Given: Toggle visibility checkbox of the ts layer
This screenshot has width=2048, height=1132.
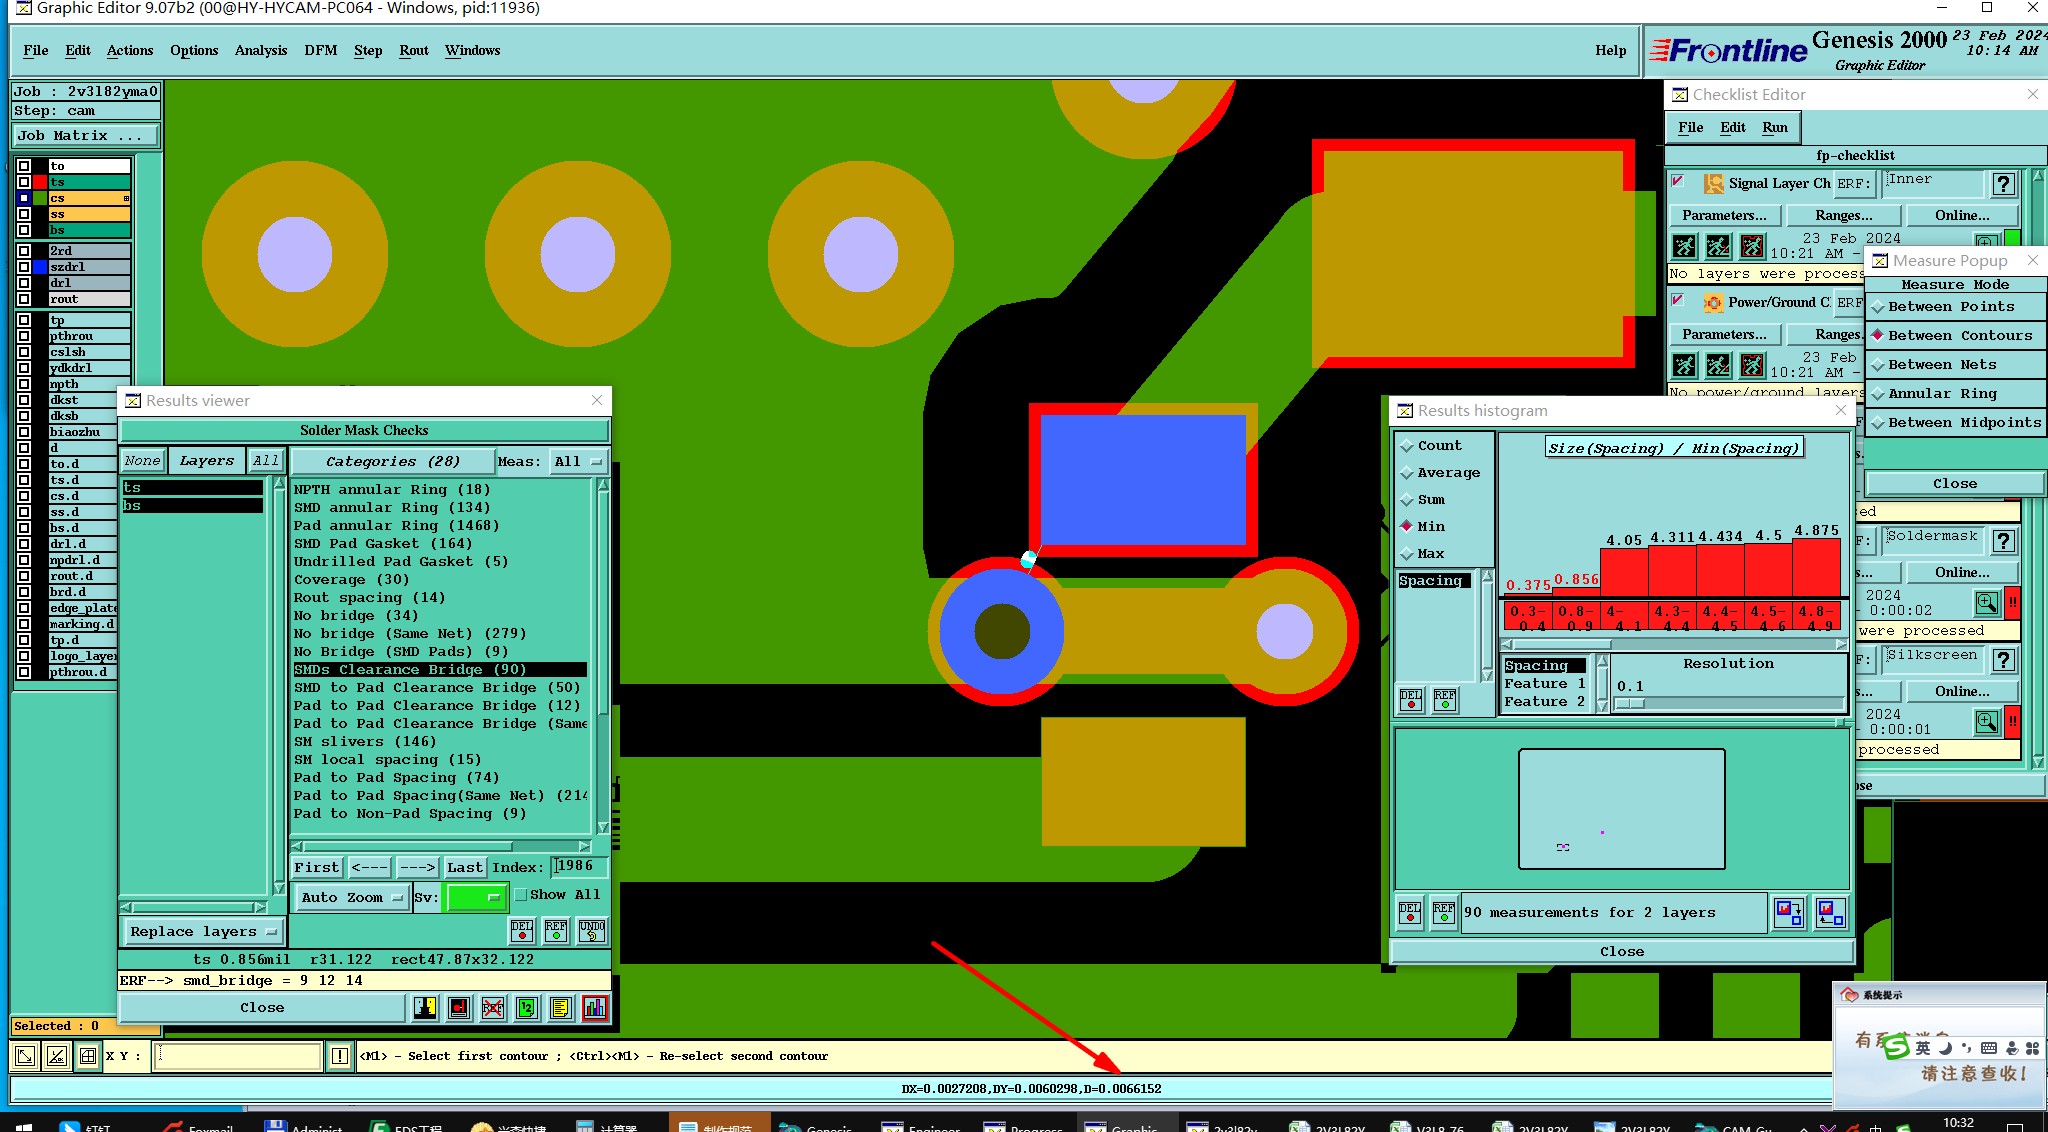Looking at the screenshot, I should click(x=24, y=182).
